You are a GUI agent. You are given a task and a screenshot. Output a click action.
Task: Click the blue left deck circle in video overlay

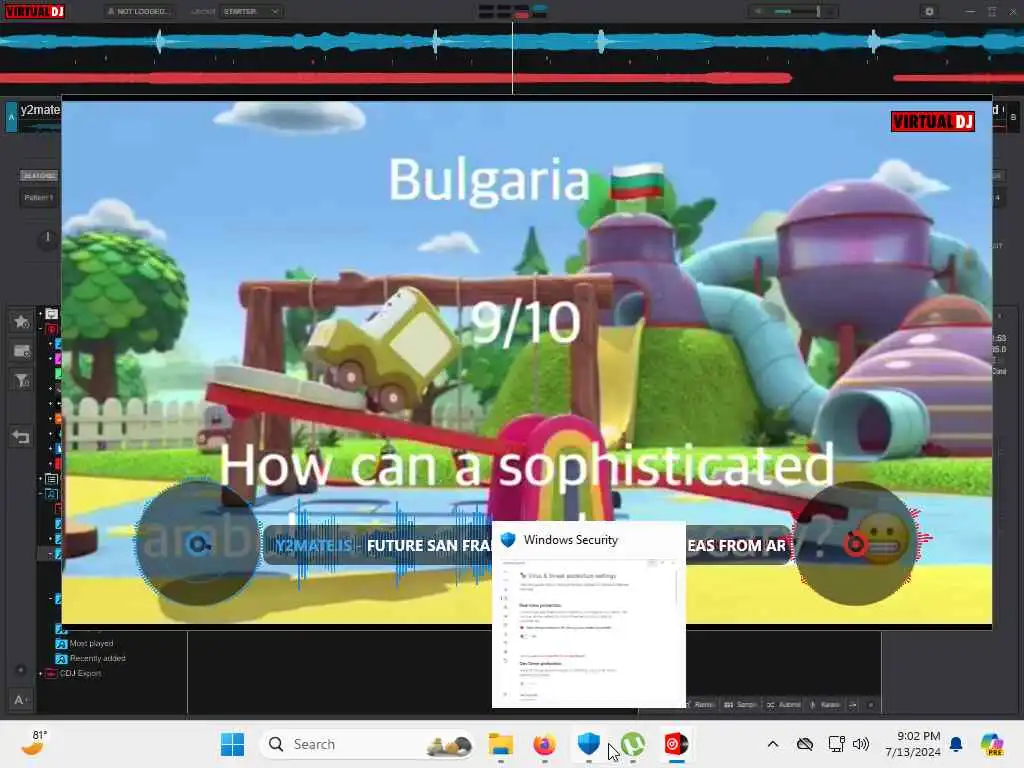coord(198,543)
